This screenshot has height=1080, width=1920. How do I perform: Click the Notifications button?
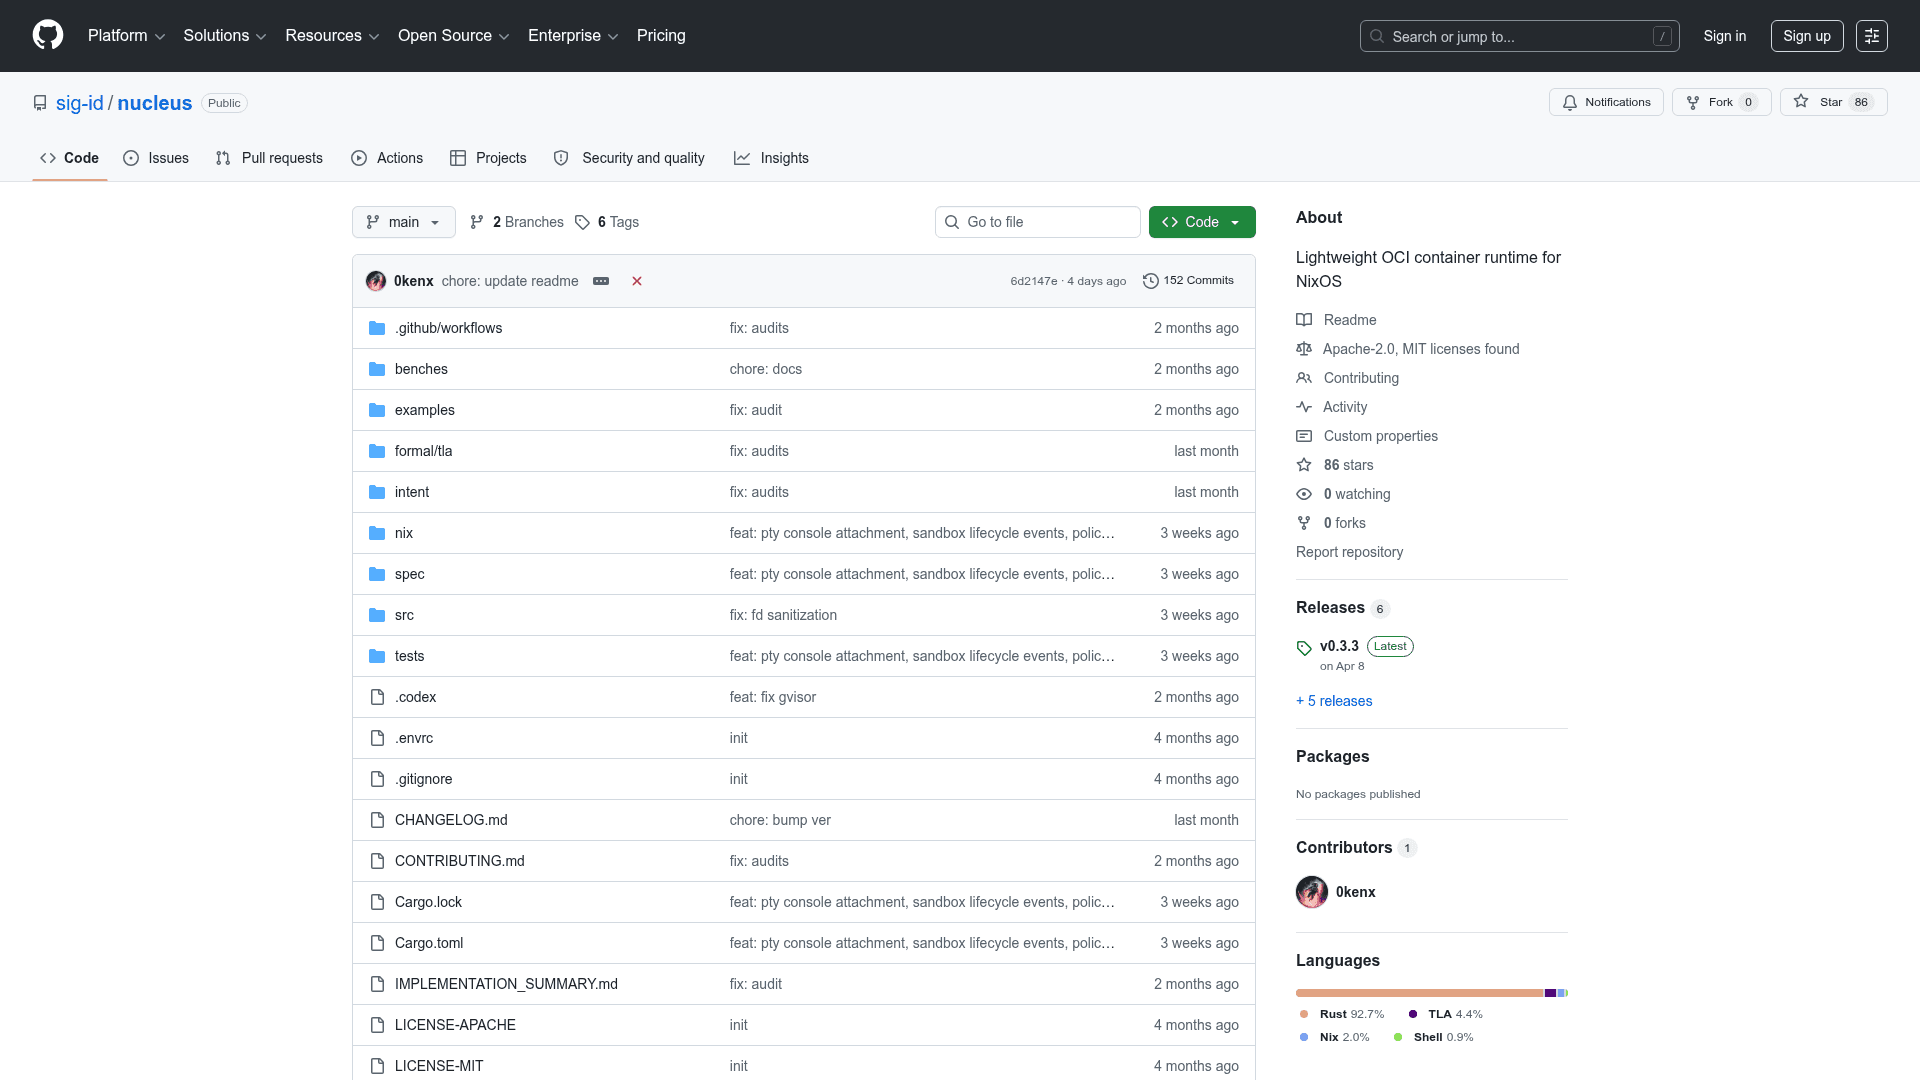tap(1606, 102)
